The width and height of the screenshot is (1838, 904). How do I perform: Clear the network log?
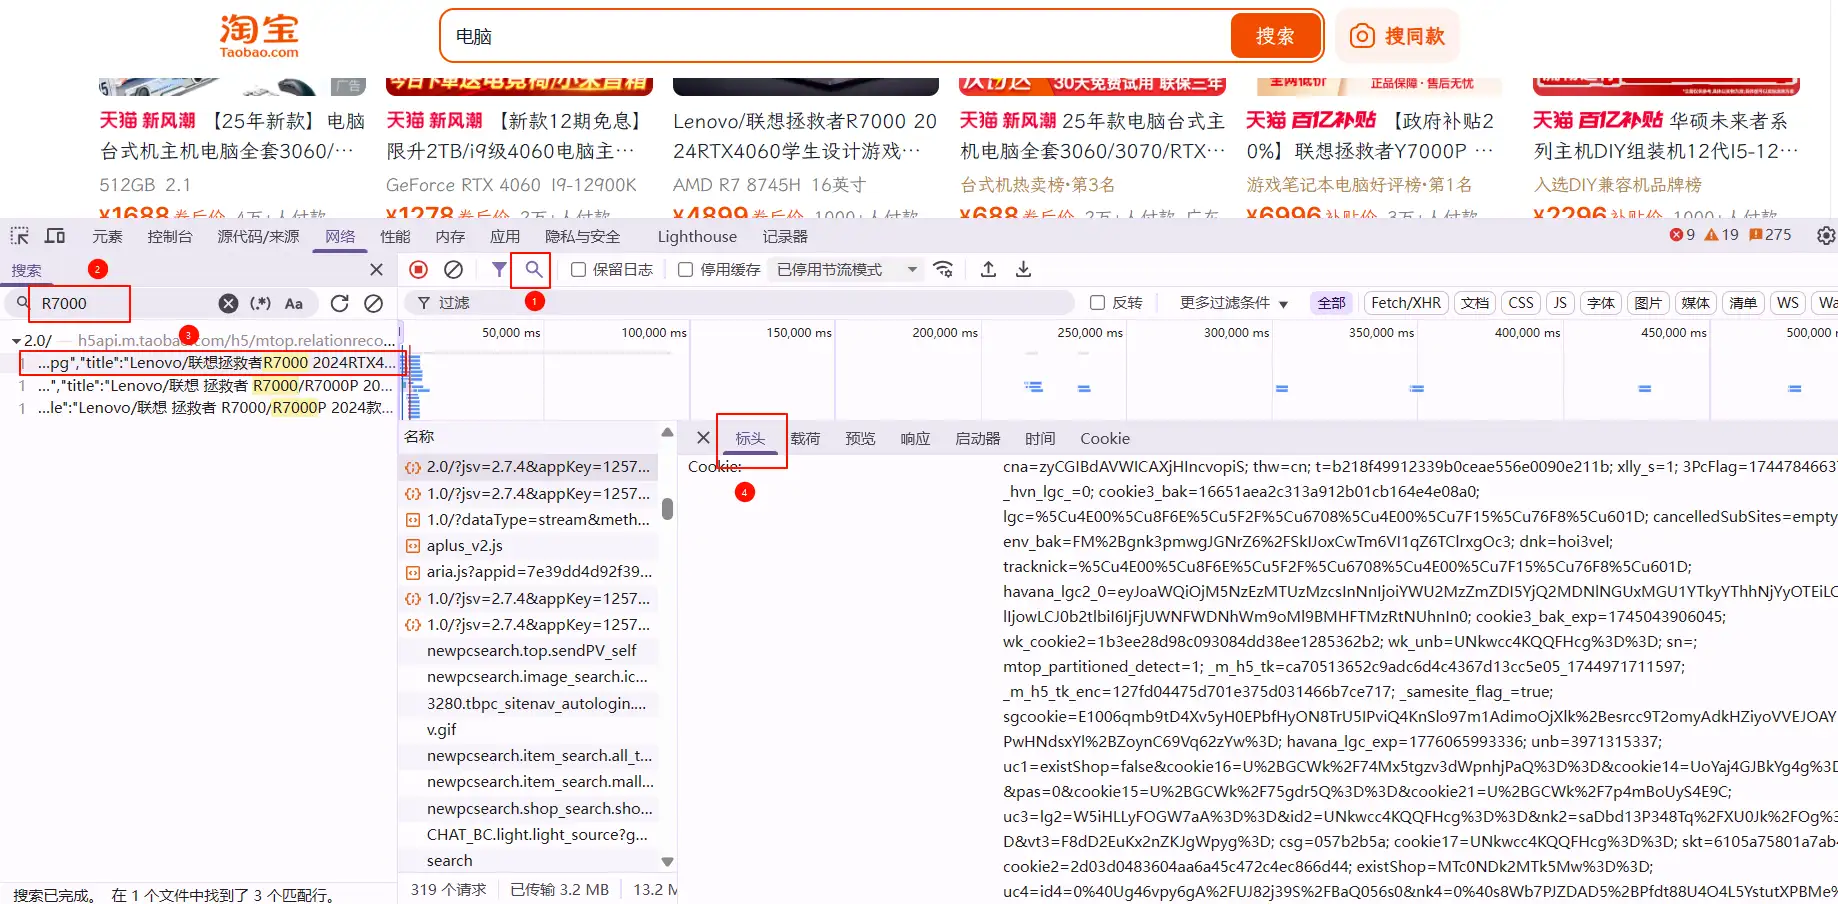tap(453, 269)
